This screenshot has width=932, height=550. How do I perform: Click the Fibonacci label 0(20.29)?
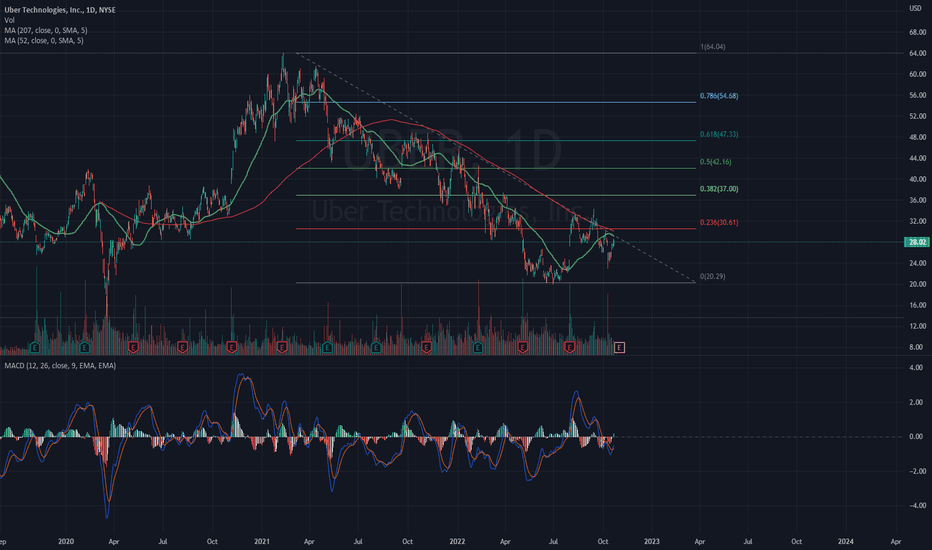[713, 276]
